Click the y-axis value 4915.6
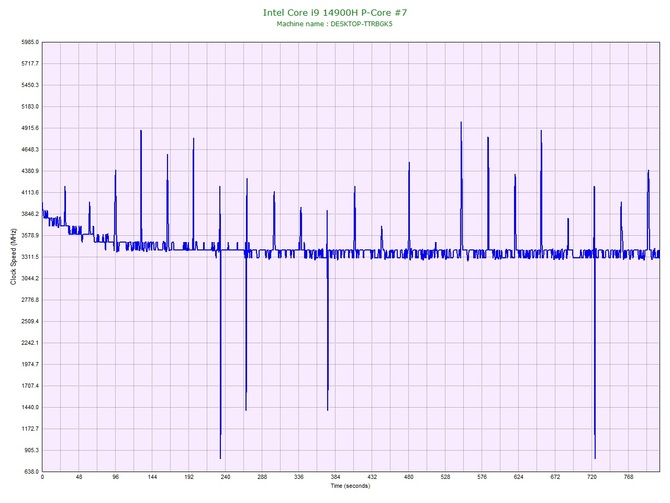 (30, 128)
